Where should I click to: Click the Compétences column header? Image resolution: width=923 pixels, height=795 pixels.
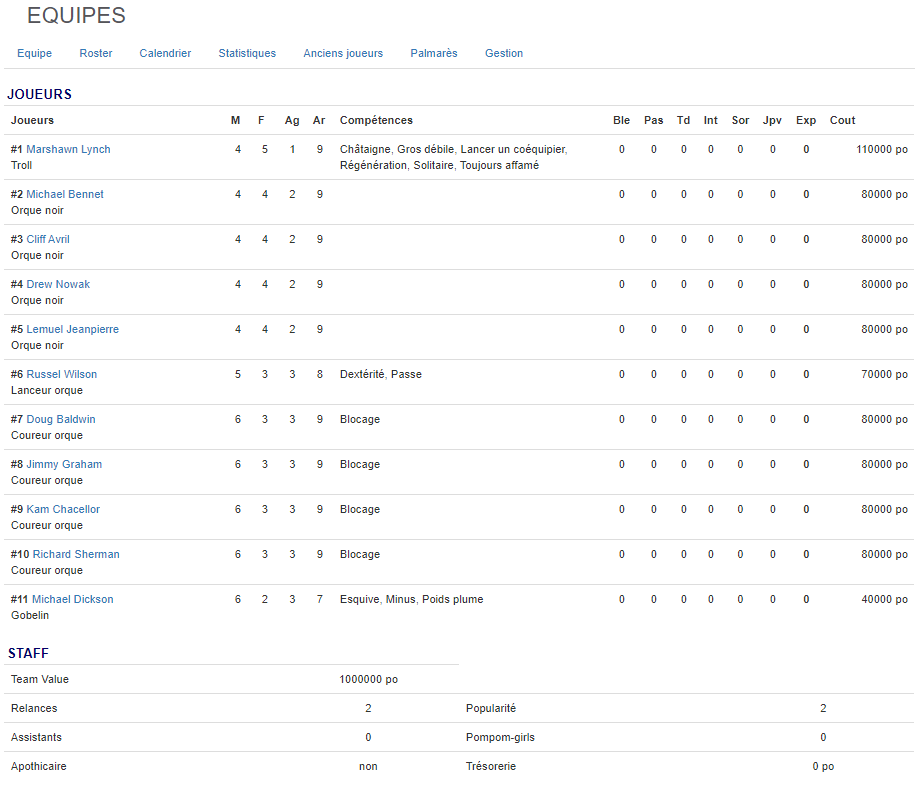(x=376, y=120)
